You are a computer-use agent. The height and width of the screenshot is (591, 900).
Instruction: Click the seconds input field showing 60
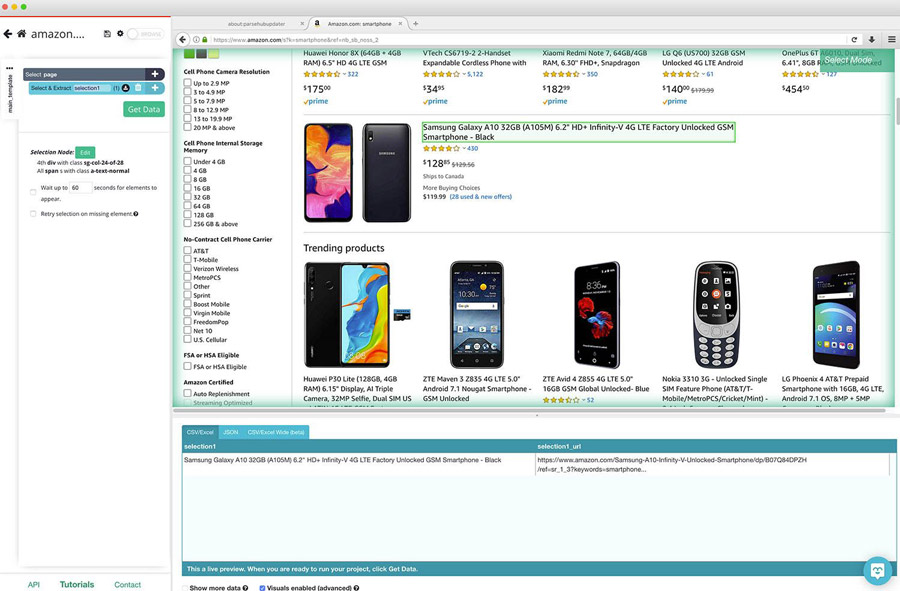pos(80,188)
